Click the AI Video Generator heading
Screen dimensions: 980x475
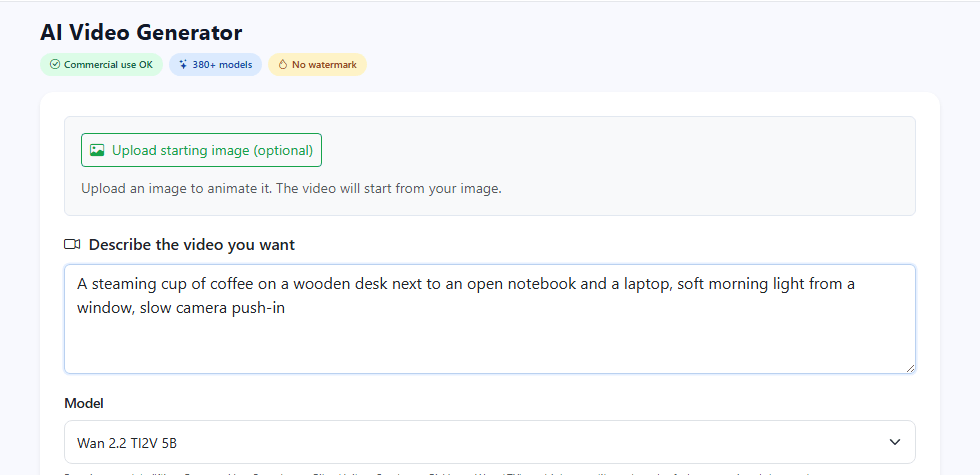(x=141, y=32)
